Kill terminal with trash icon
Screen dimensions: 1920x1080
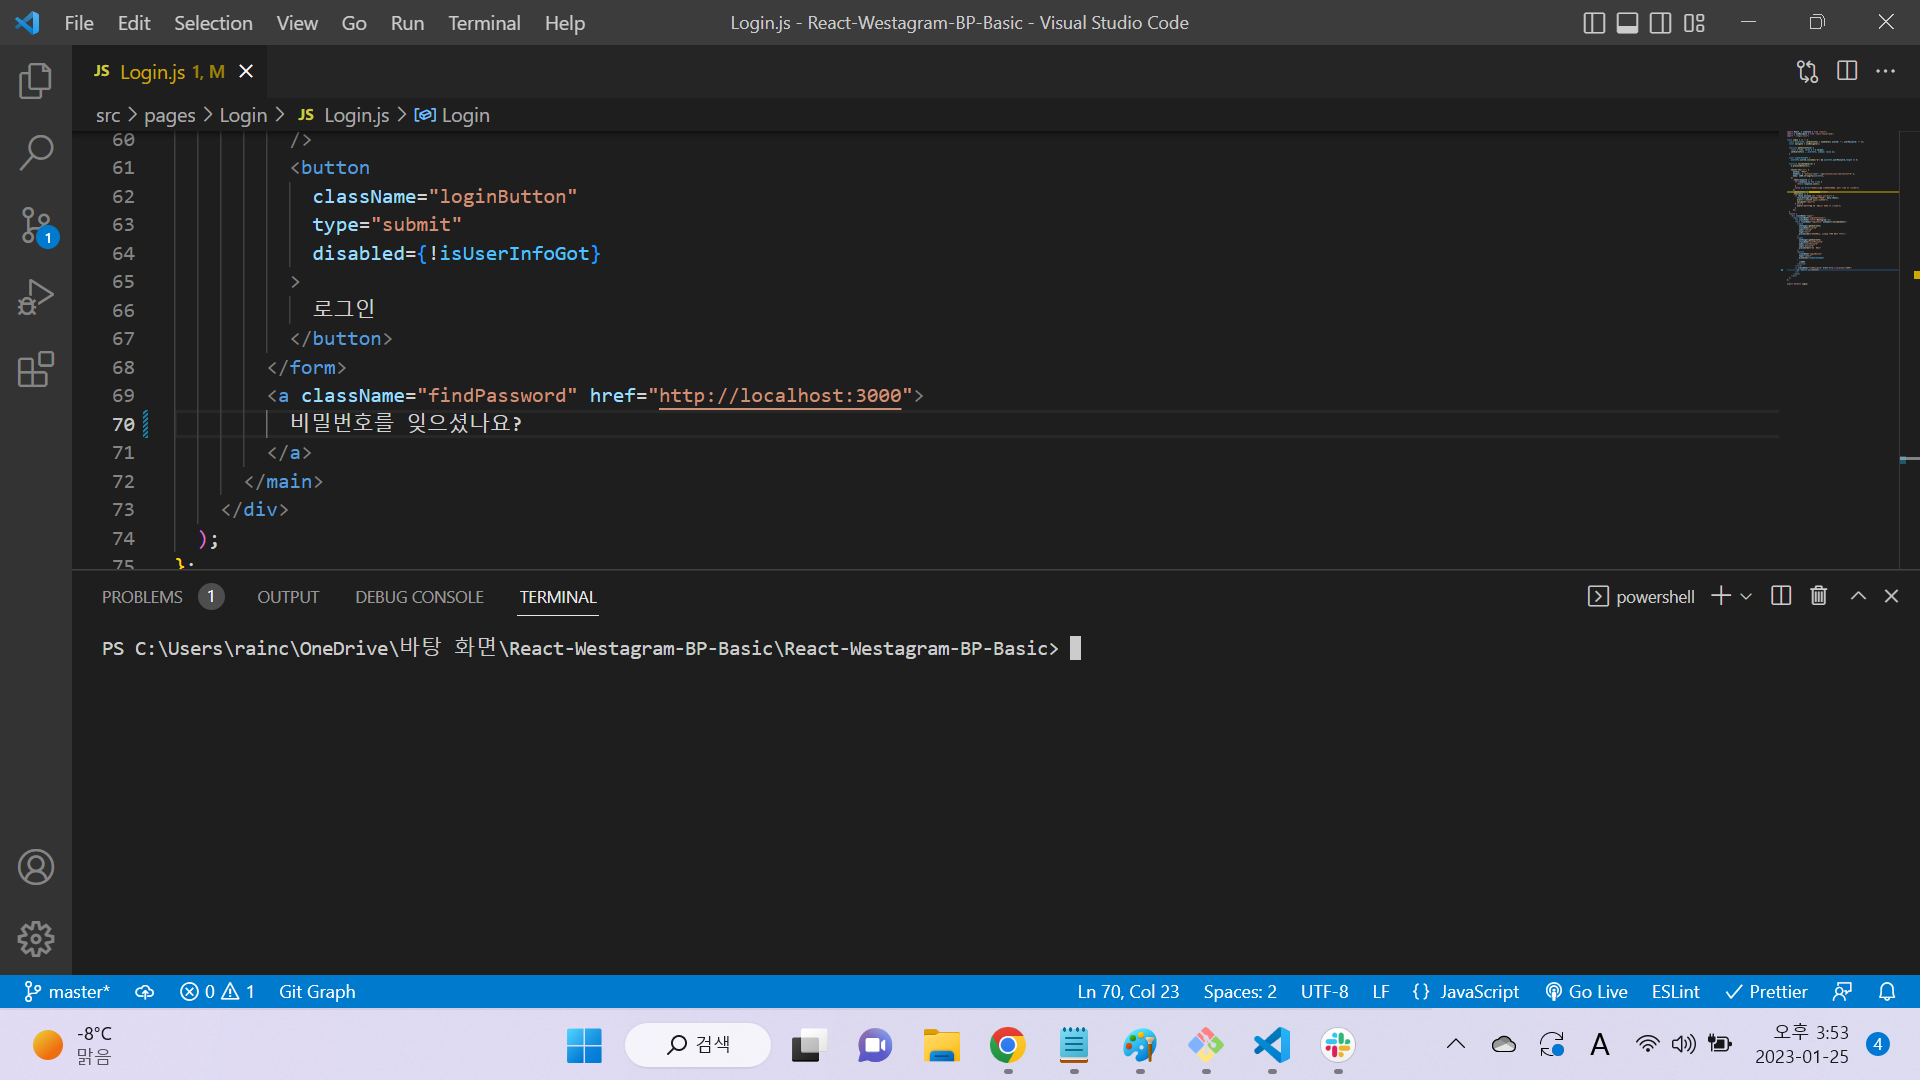[x=1819, y=596]
